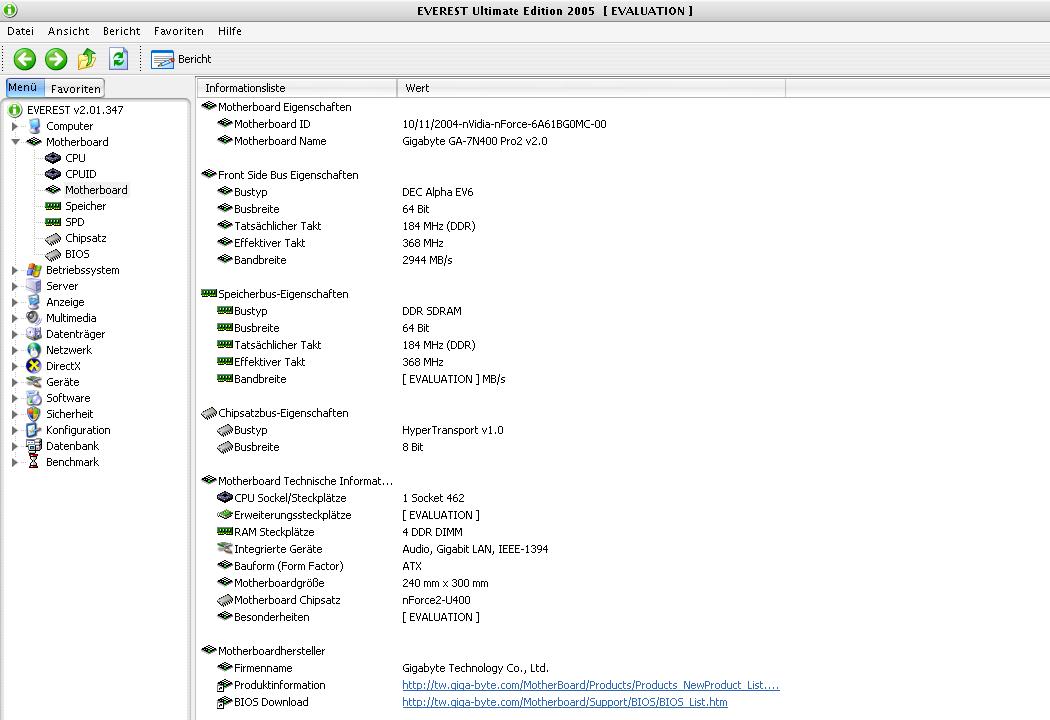Go up one level with folder arrow icon
Viewport: 1050px width, 720px height.
[x=87, y=59]
